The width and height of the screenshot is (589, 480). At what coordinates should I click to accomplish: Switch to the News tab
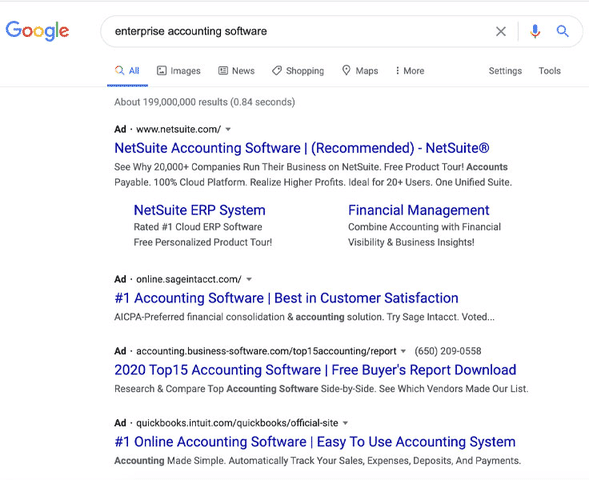pyautogui.click(x=236, y=71)
